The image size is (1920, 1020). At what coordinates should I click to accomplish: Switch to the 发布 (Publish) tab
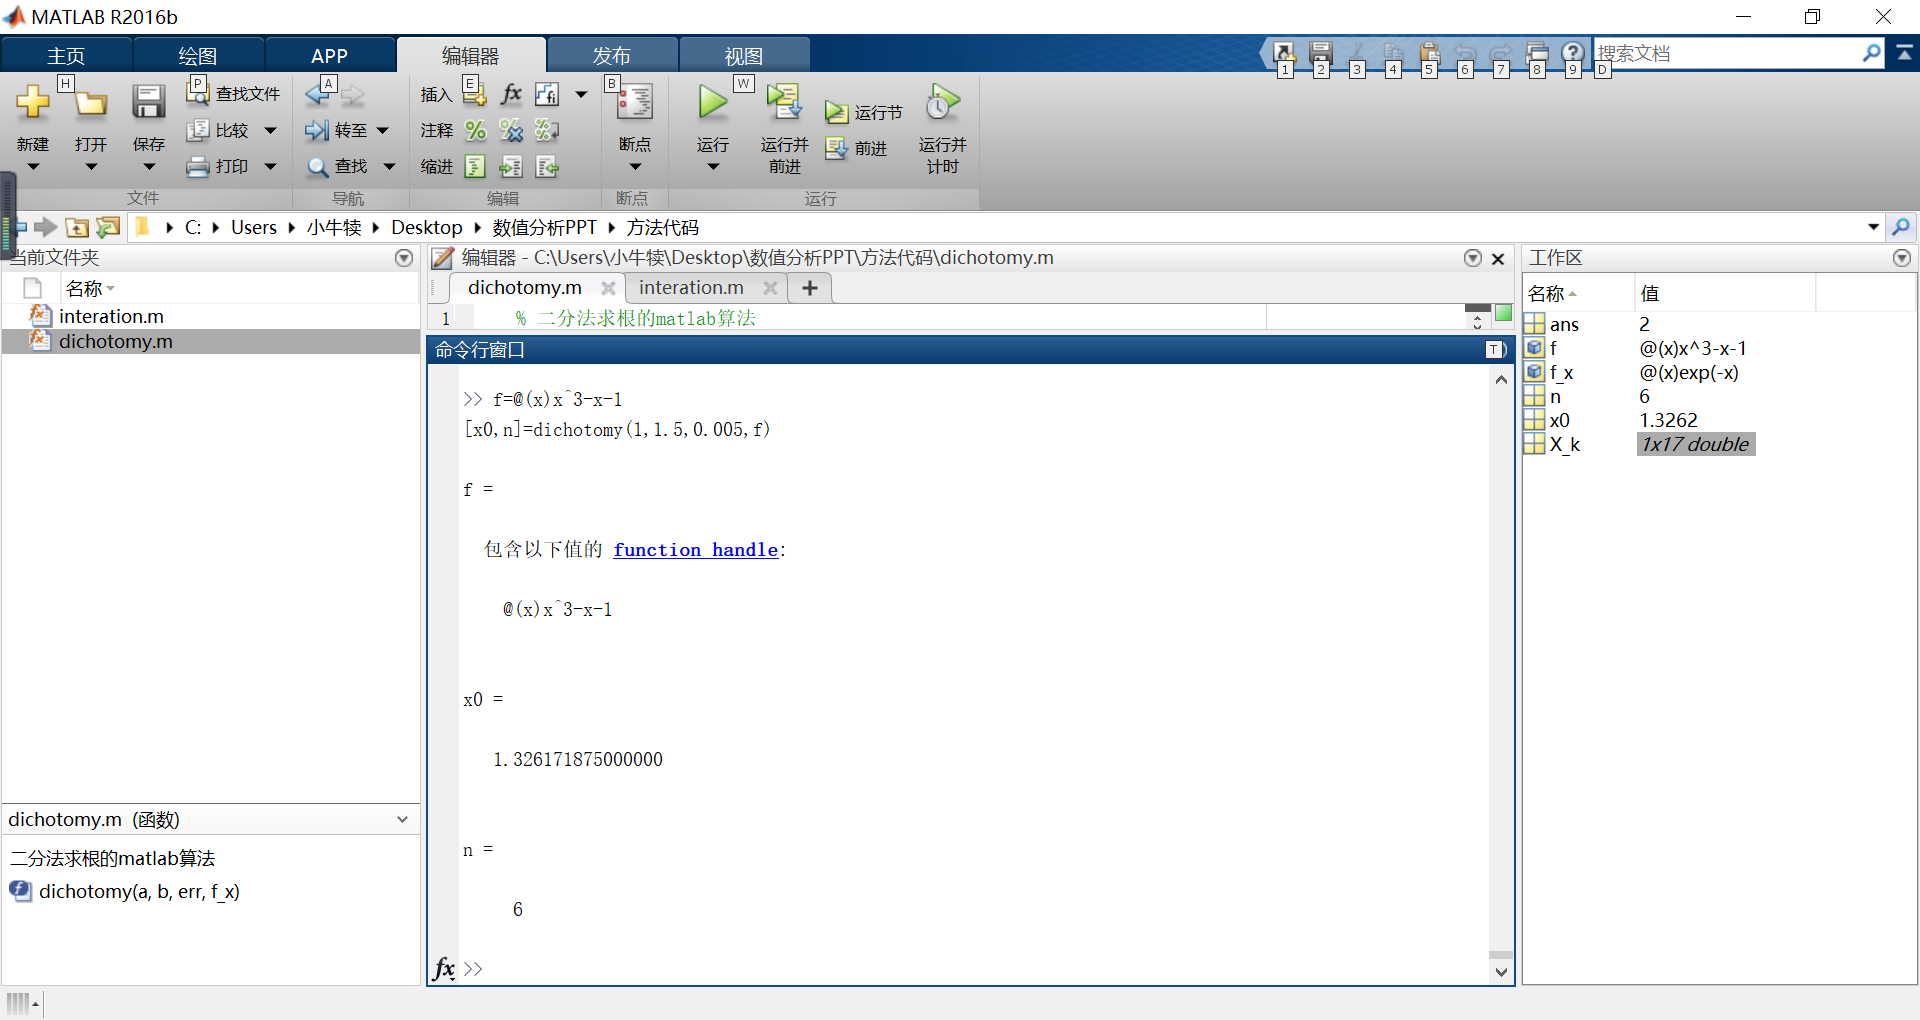[612, 56]
